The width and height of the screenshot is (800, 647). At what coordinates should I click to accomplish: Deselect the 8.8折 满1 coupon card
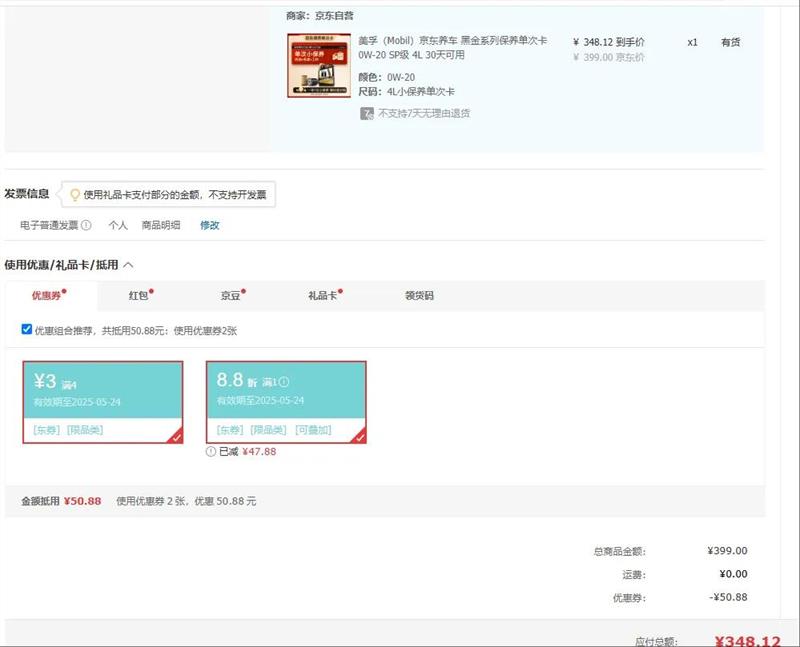[x=286, y=402]
